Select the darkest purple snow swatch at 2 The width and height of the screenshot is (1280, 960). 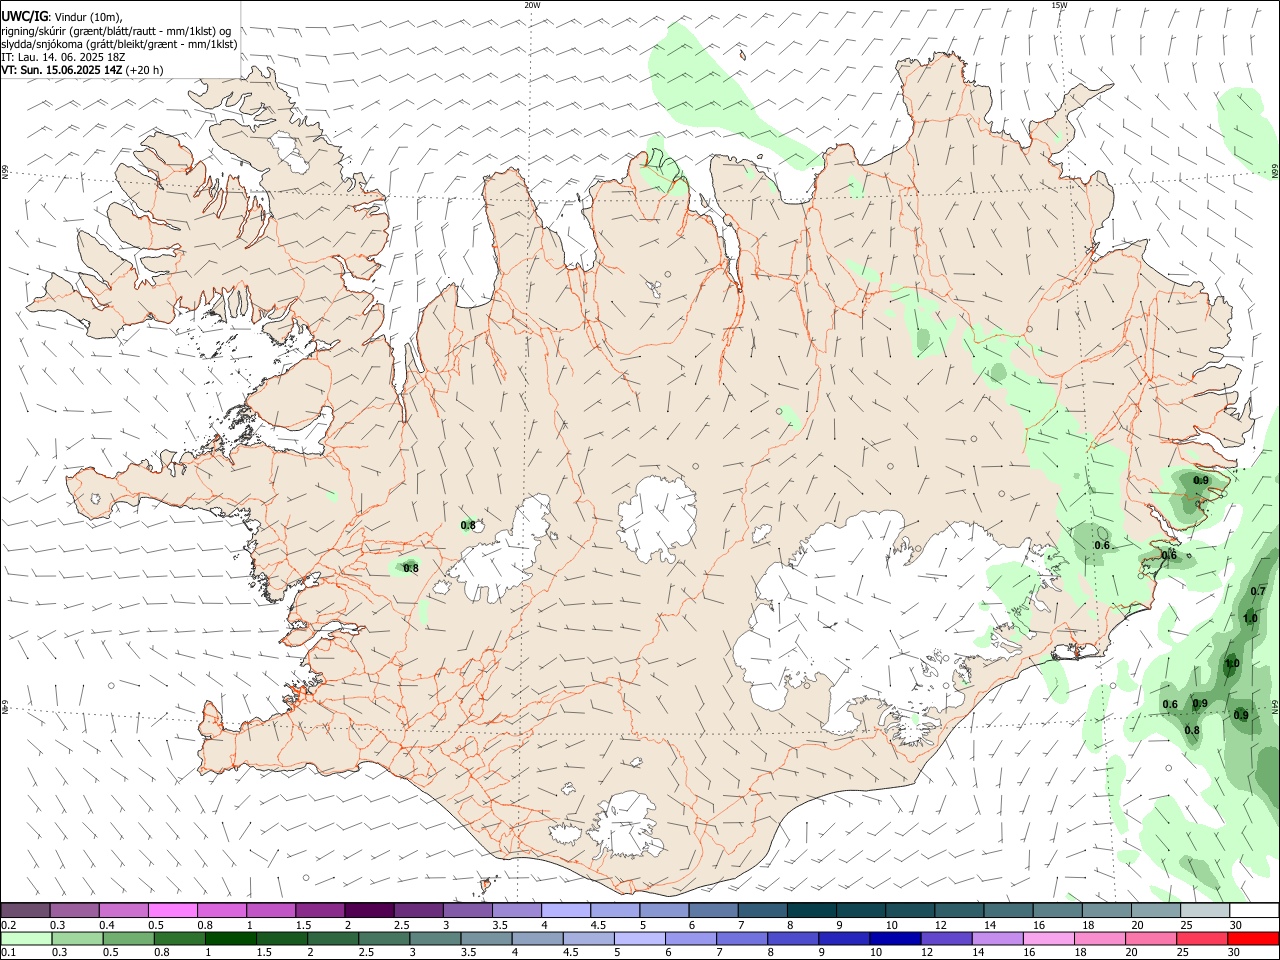[368, 910]
